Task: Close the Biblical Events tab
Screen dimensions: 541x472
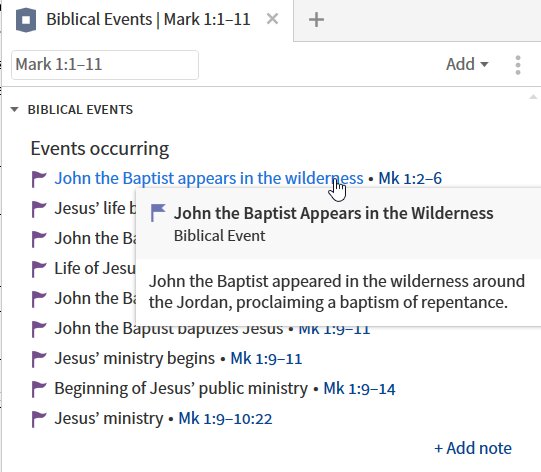Action: click(x=272, y=19)
